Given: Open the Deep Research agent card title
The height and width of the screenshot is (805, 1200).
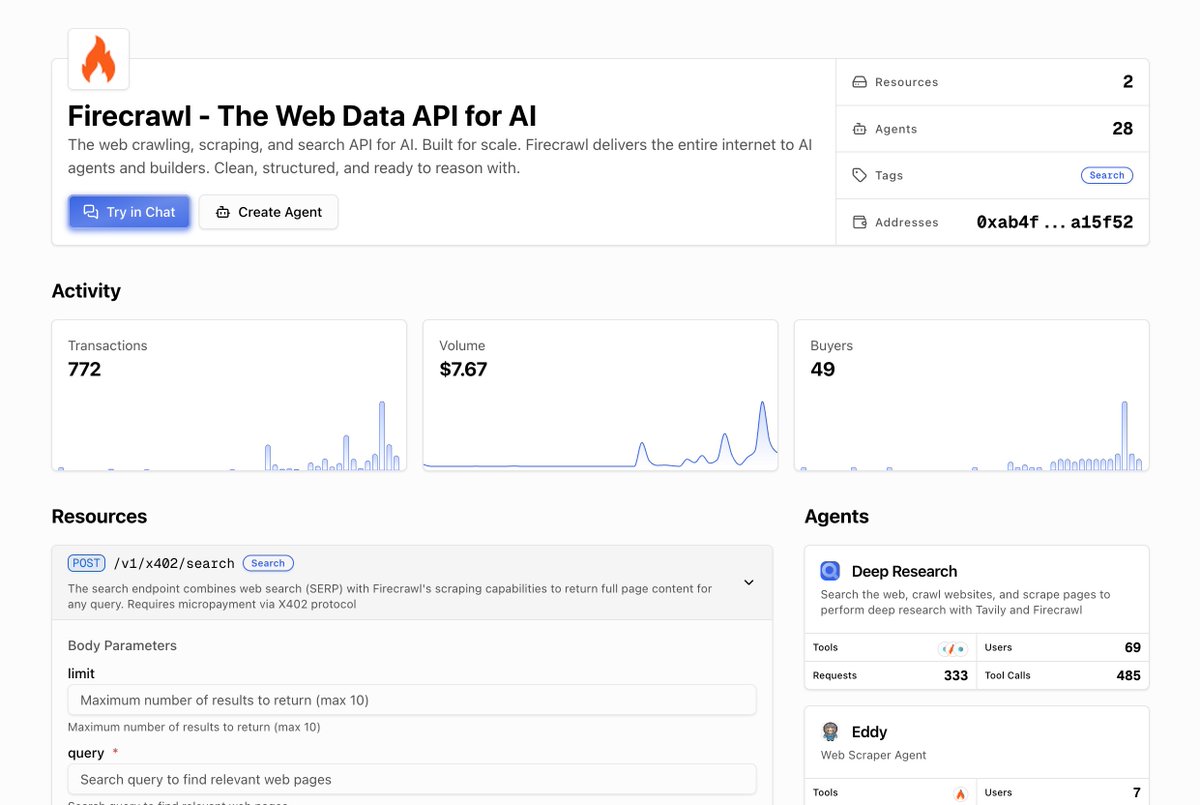Looking at the screenshot, I should 904,571.
